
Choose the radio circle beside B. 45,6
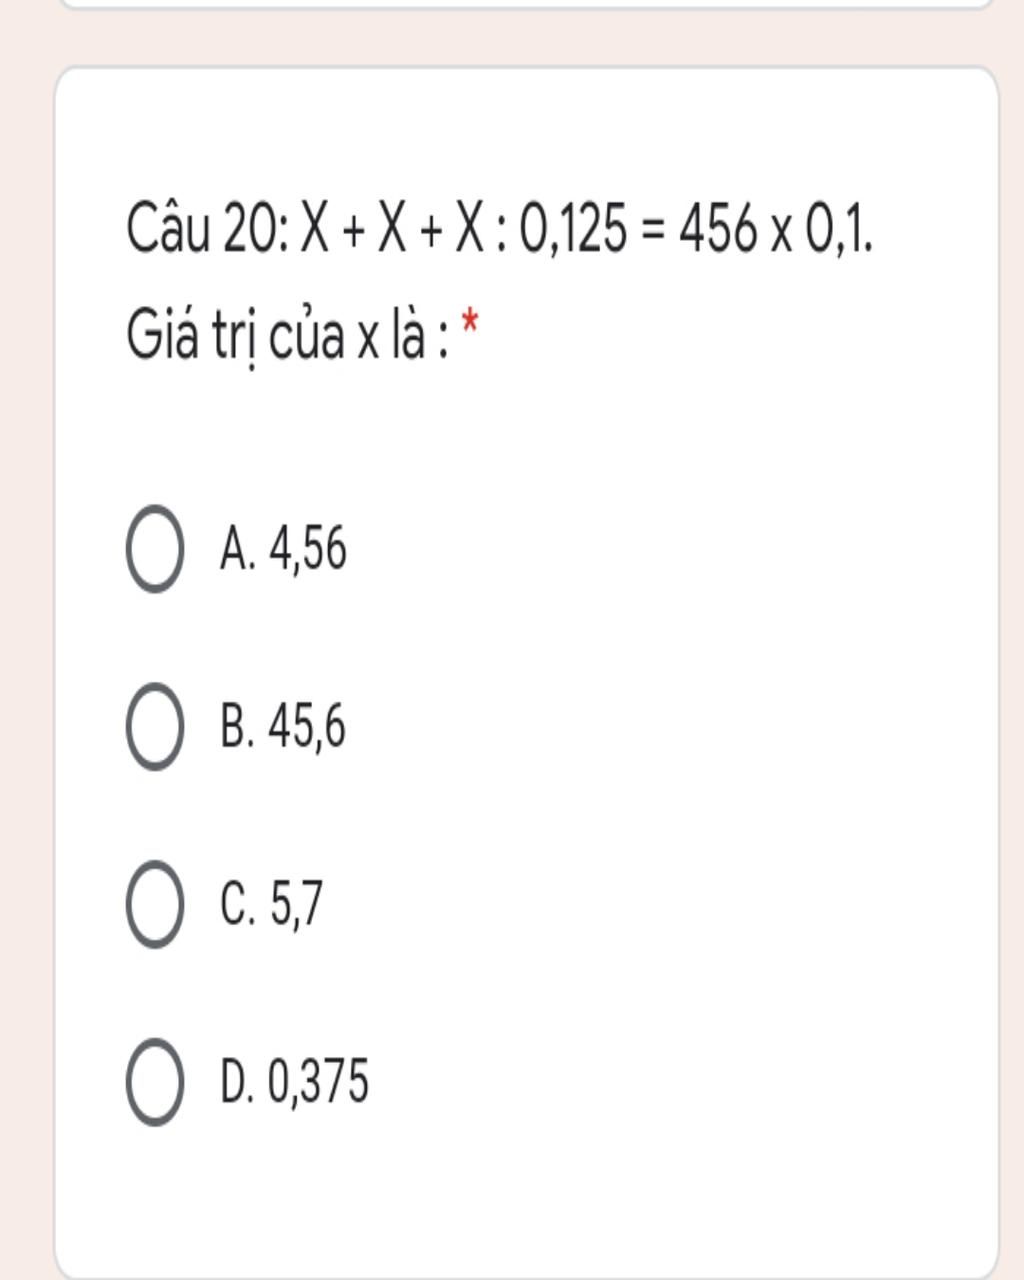[155, 727]
